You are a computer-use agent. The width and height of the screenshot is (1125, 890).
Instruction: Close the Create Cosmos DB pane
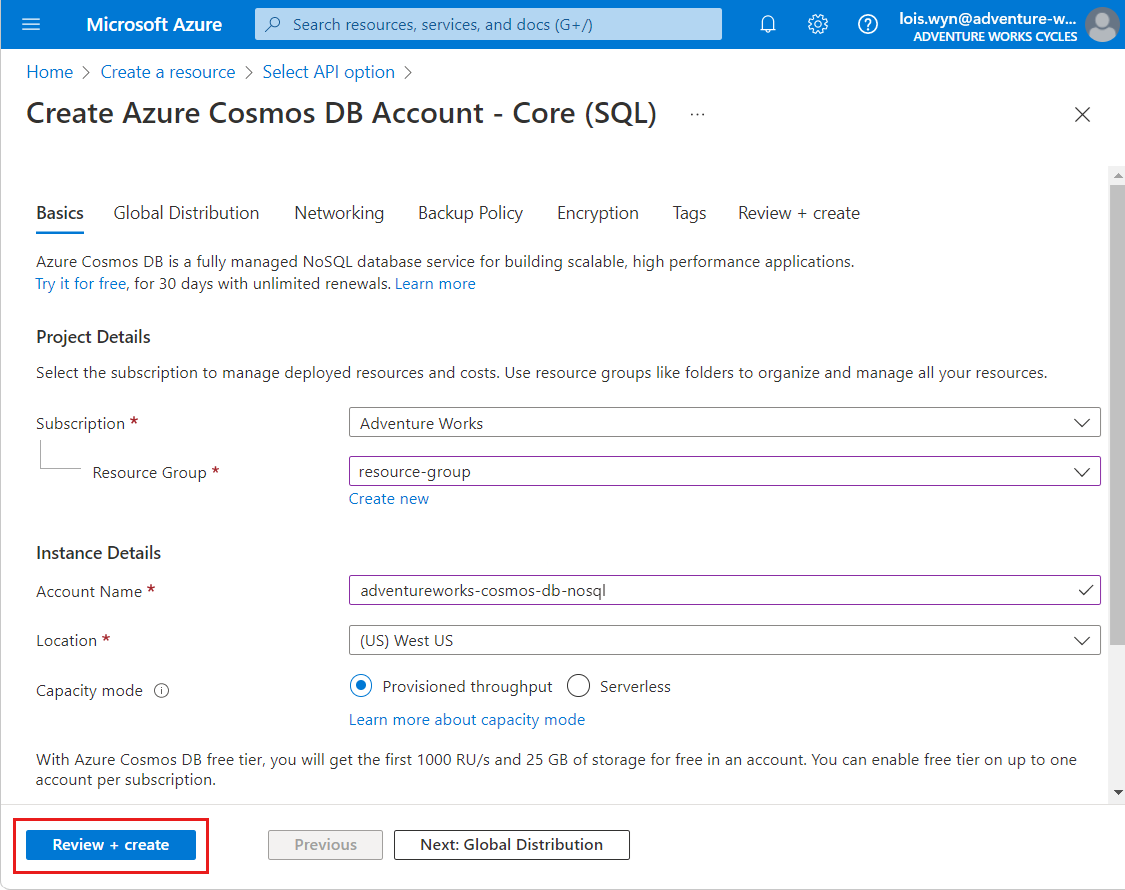pyautogui.click(x=1082, y=115)
